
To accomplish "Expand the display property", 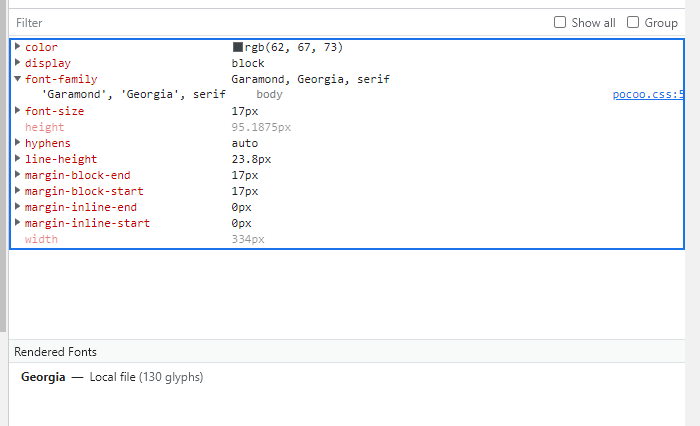I will click(17, 63).
